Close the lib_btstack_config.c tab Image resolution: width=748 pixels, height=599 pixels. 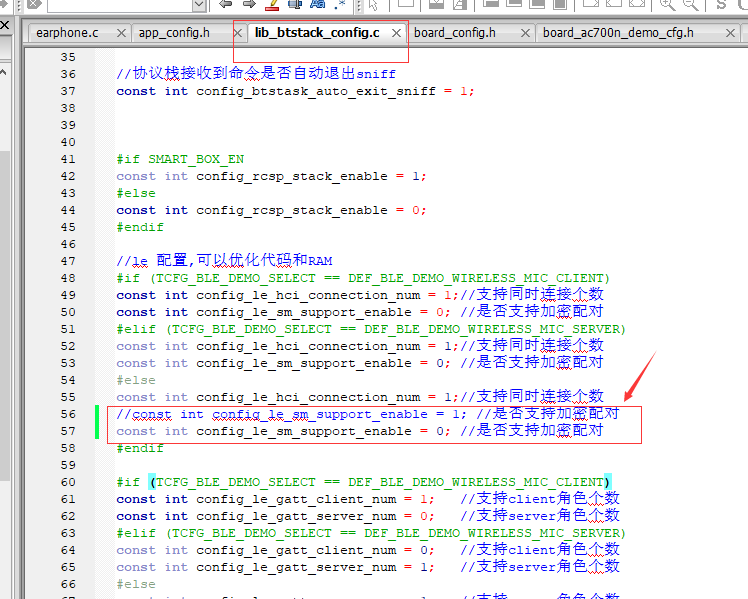(x=396, y=33)
